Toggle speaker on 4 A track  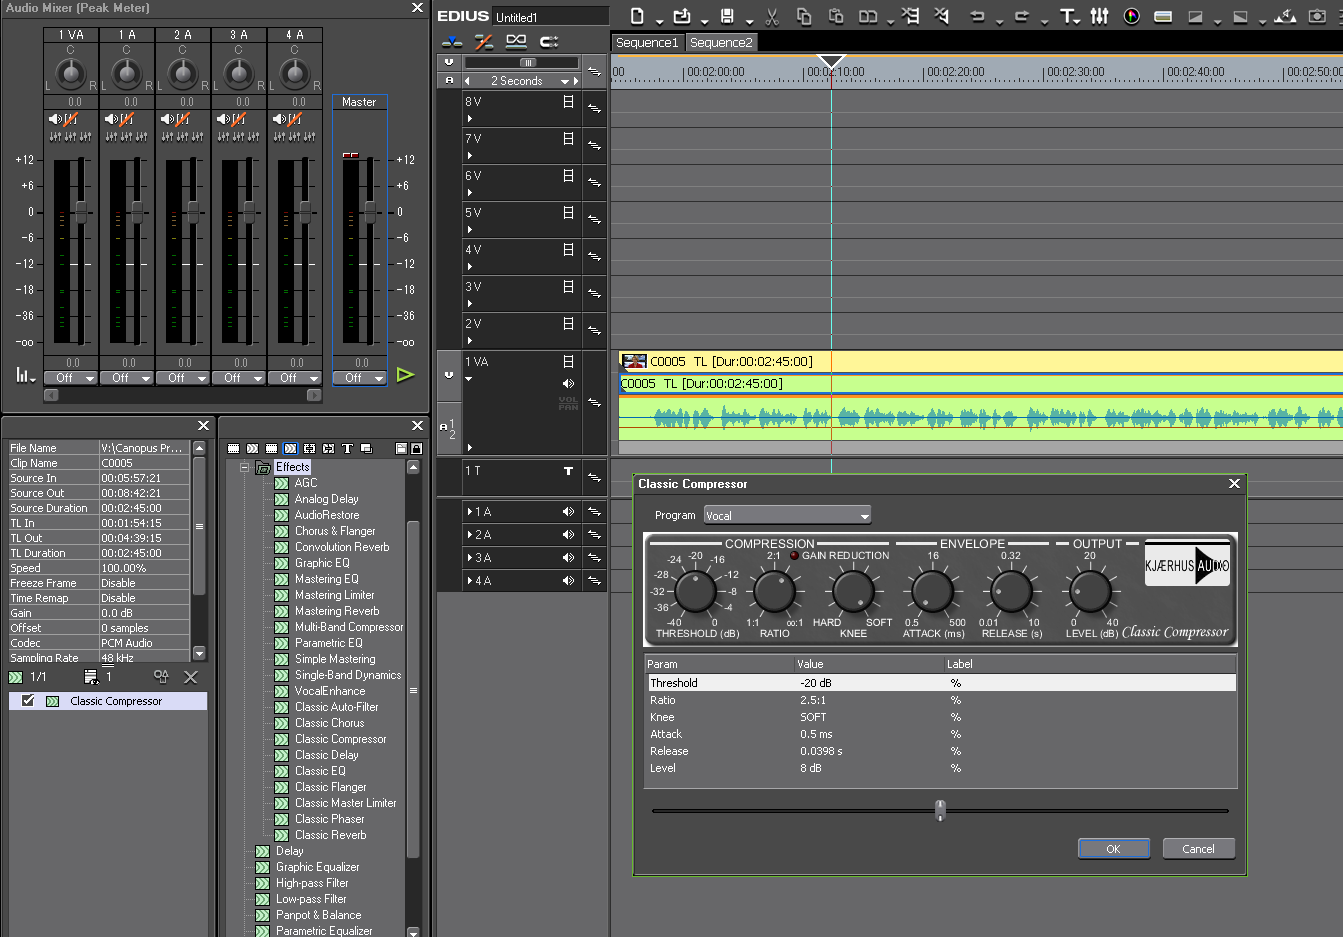point(568,581)
